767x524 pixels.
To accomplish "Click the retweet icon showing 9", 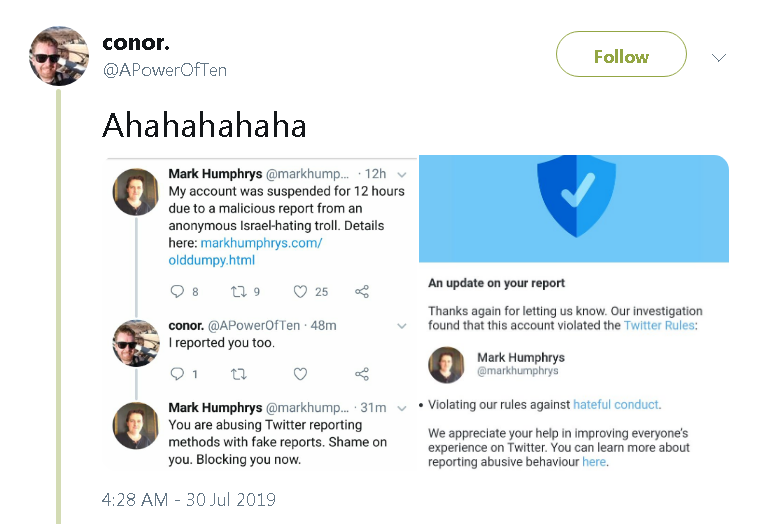I will tap(239, 292).
